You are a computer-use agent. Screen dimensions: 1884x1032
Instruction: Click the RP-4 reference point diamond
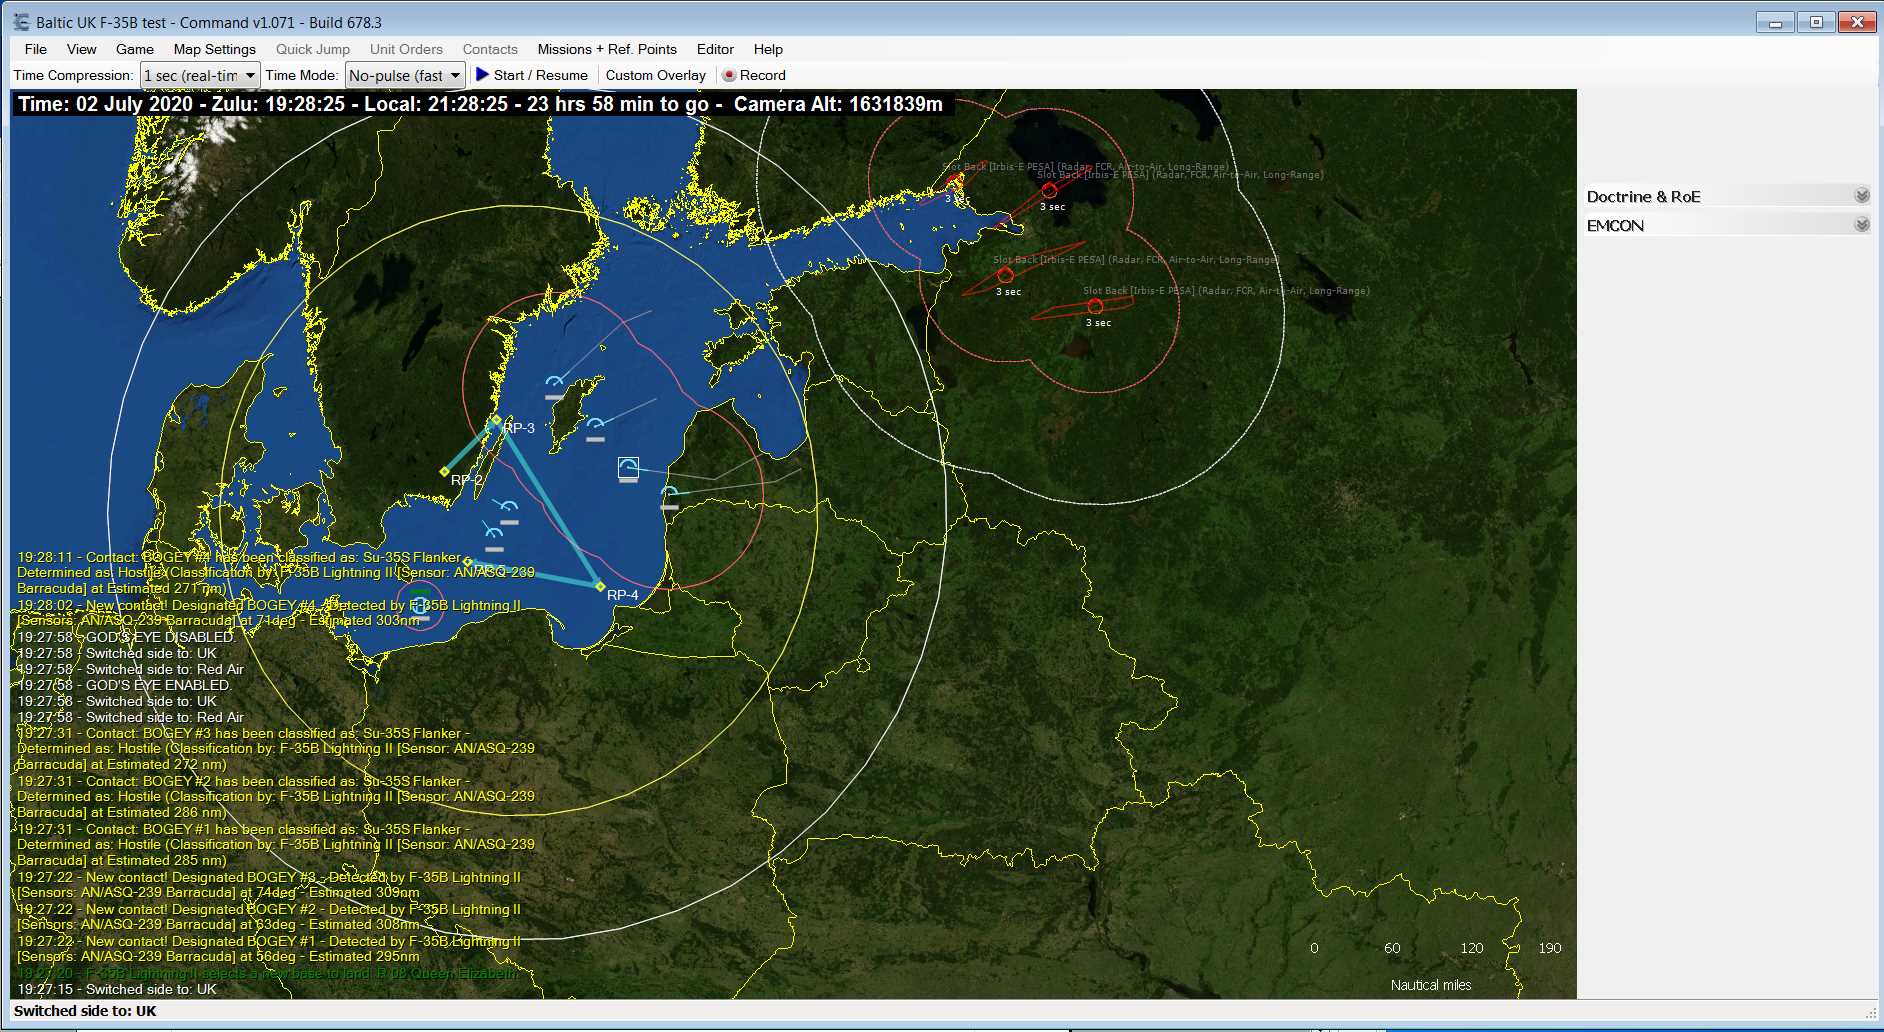[600, 586]
